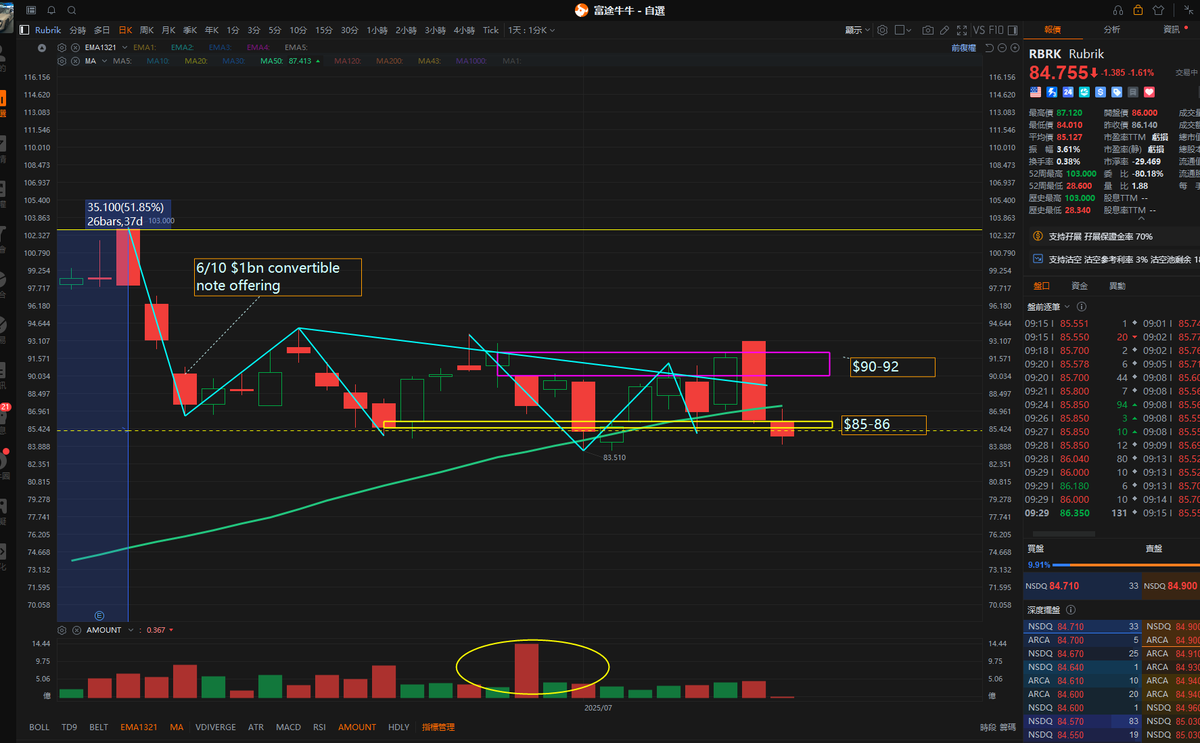1200x743 pixels.
Task: Toggle the right sidebar panel icon
Action: pos(1012,30)
